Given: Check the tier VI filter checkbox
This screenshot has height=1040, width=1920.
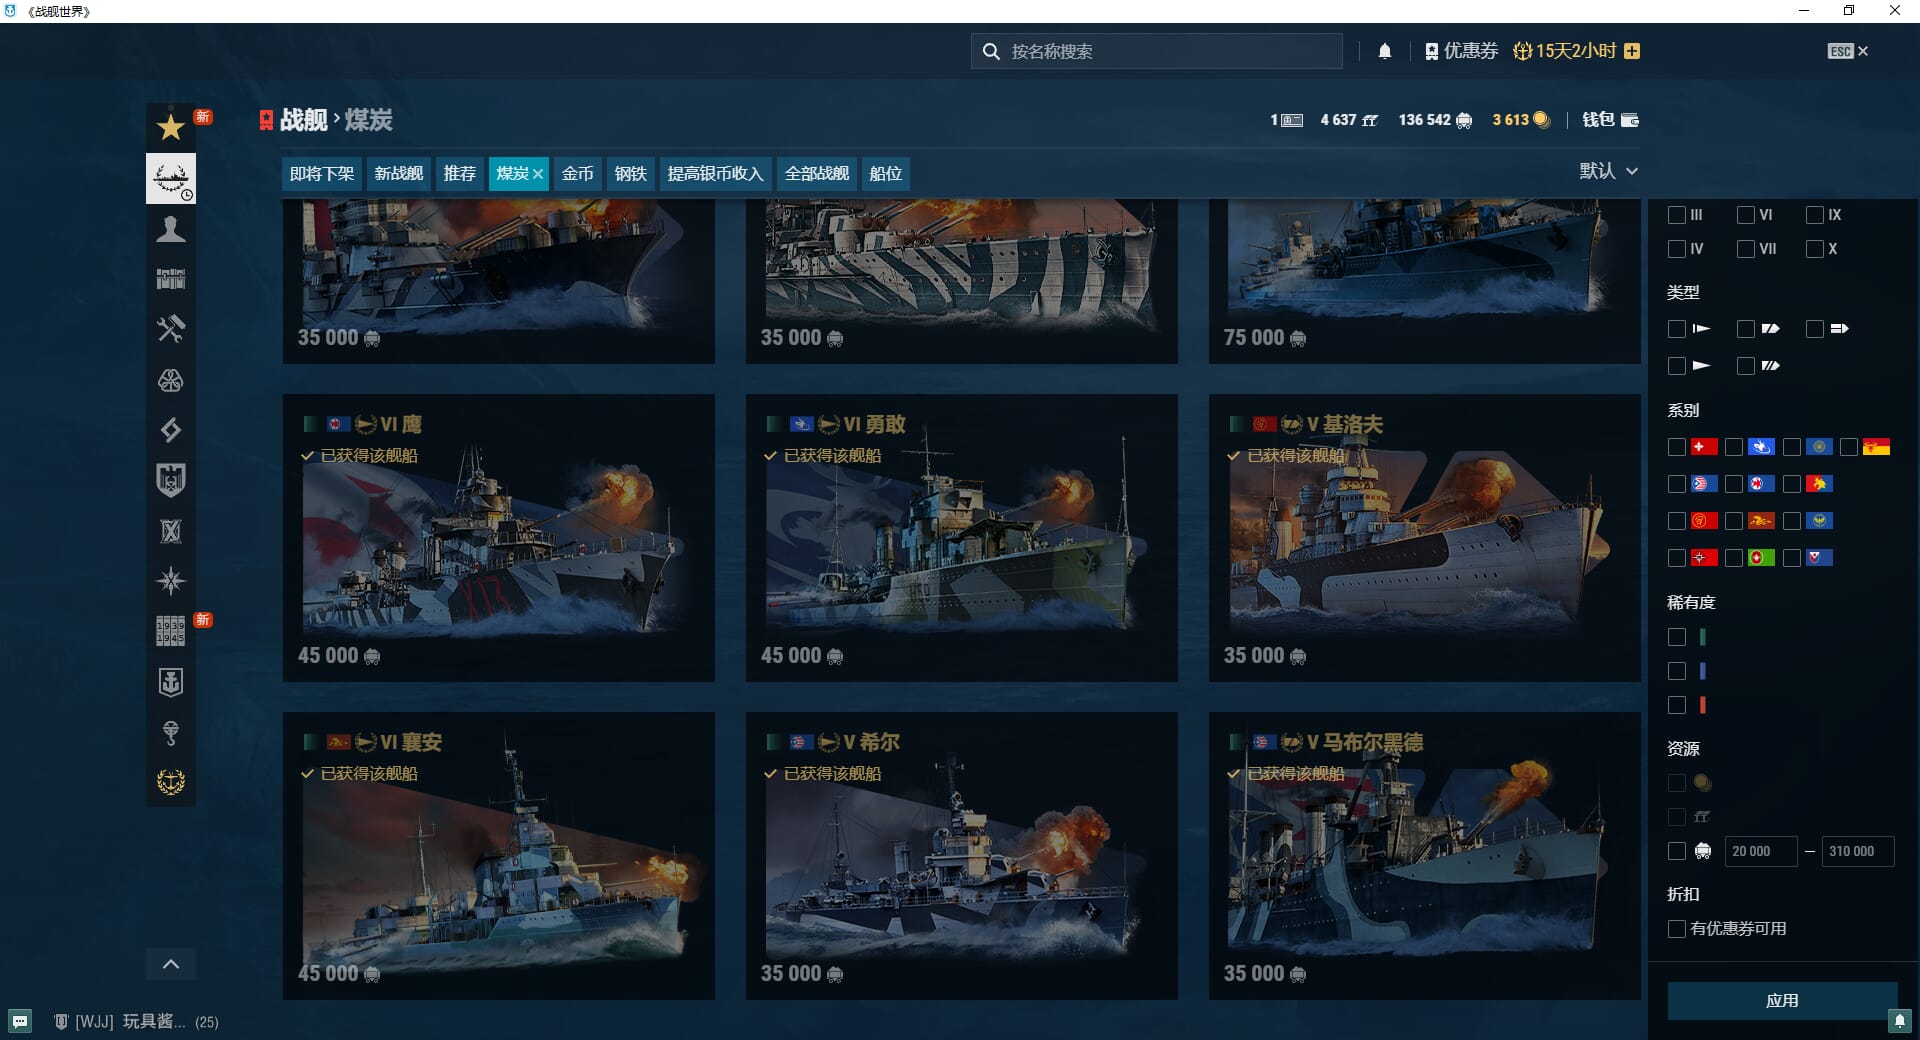Looking at the screenshot, I should (1745, 215).
